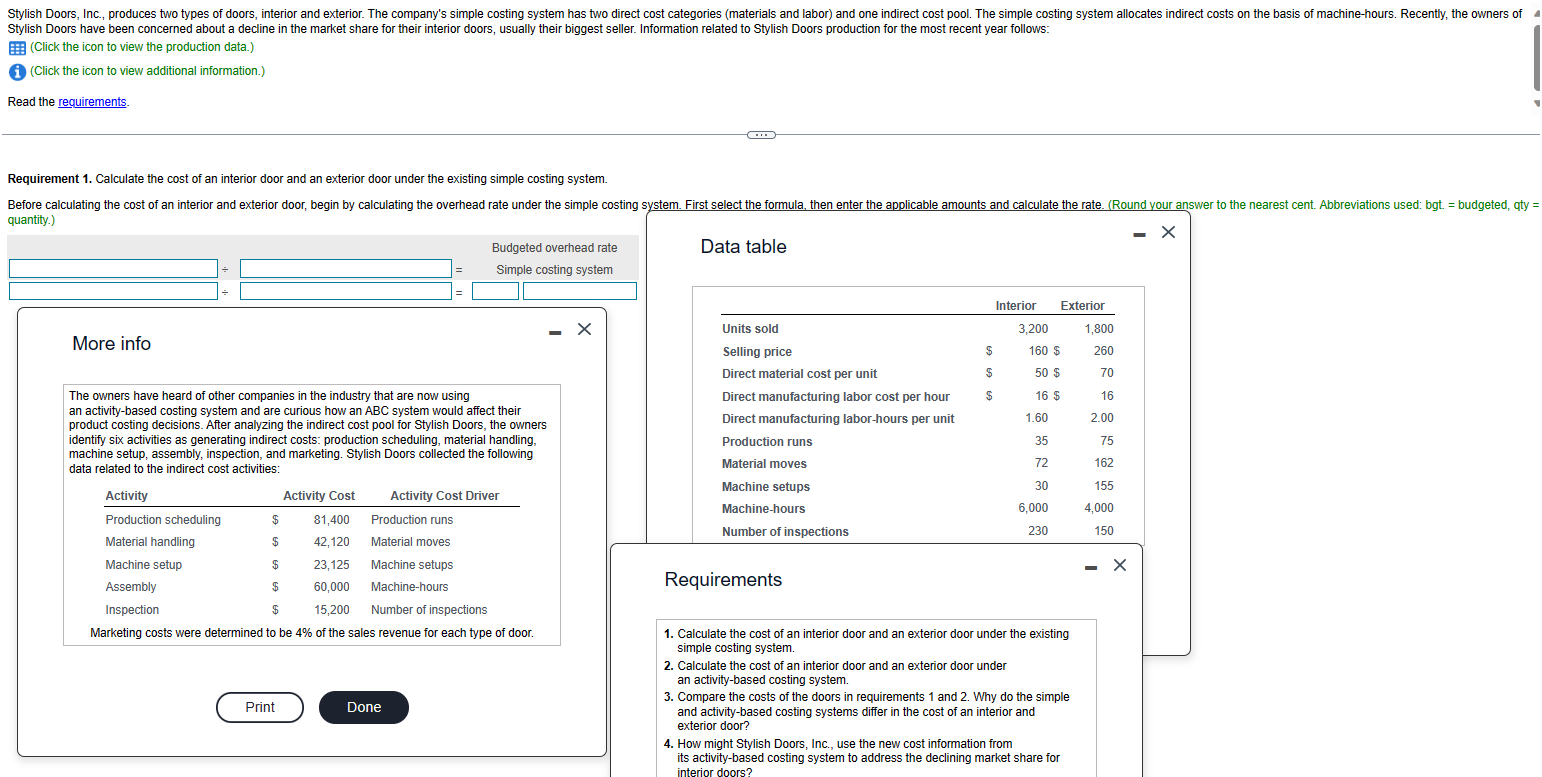The width and height of the screenshot is (1542, 777).
Task: Select the first formula numerator field
Action: tap(113, 268)
